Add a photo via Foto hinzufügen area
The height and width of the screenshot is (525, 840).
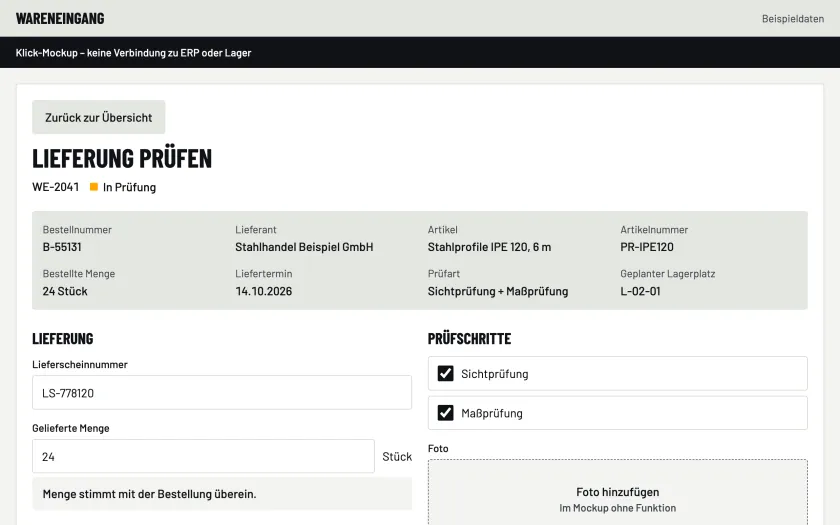(618, 492)
